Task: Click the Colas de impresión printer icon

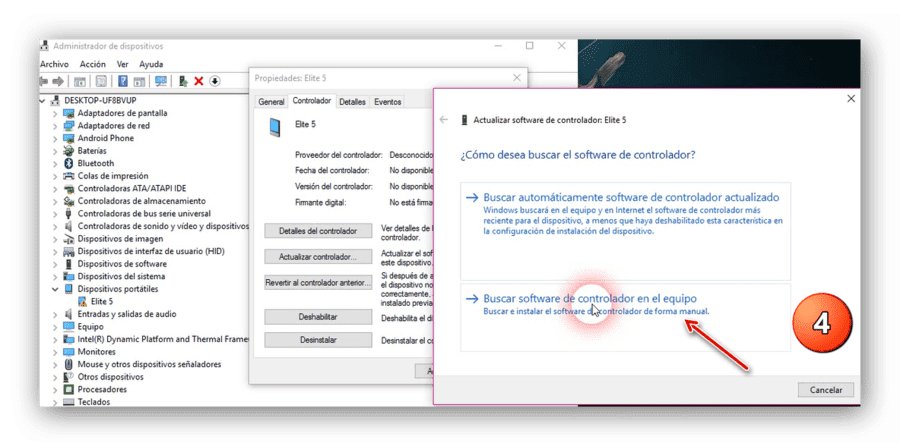Action: click(x=69, y=176)
